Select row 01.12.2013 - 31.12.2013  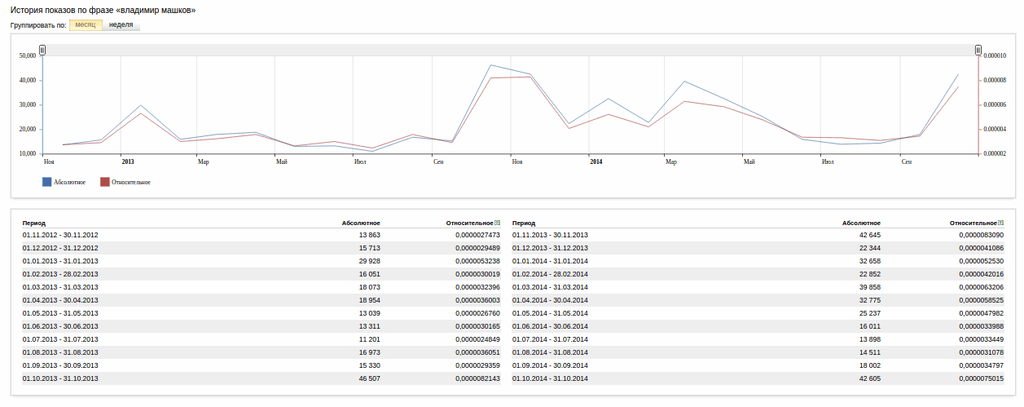click(758, 248)
